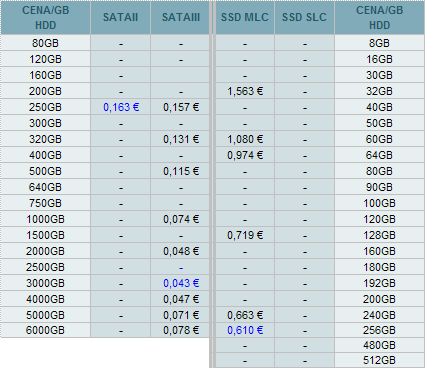The image size is (425, 368).
Task: Select the 0,131 € SATAIII price cell
Action: [181, 139]
